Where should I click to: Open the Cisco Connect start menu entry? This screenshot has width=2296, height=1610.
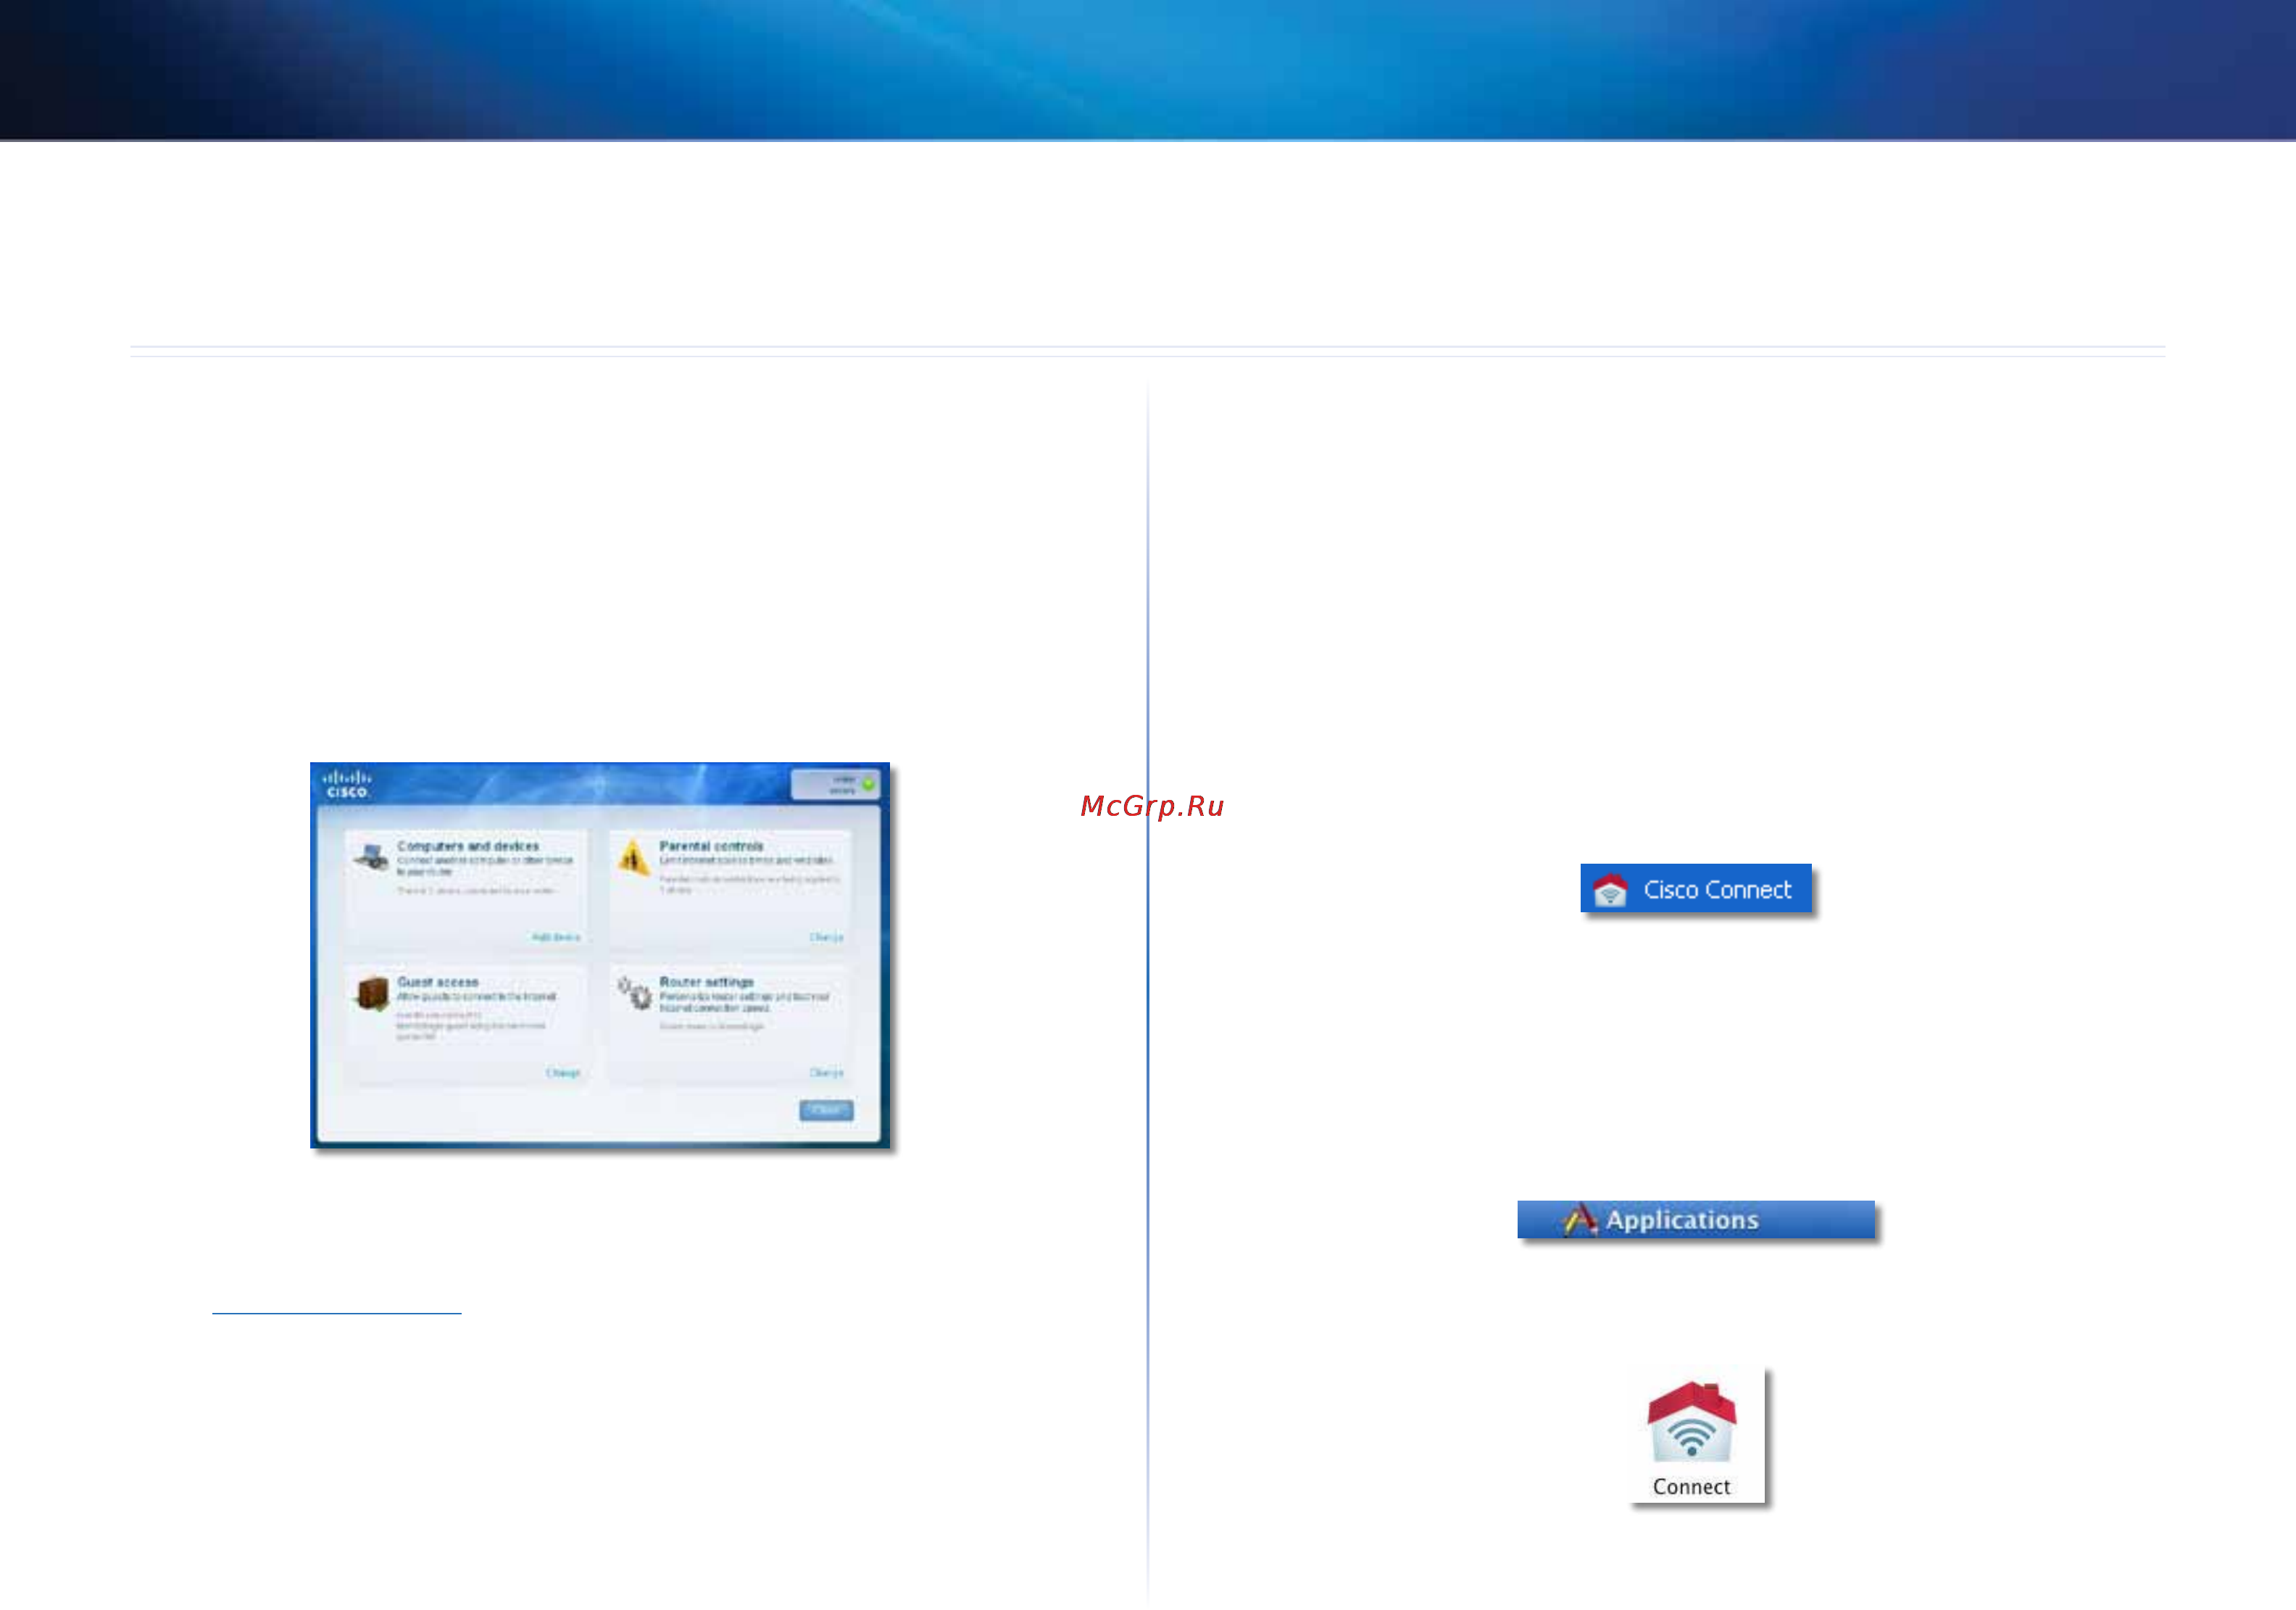1696,888
